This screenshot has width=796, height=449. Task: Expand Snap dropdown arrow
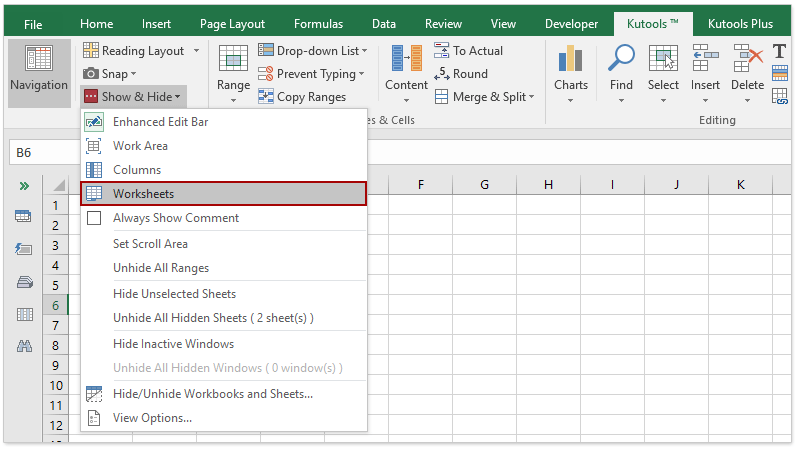(134, 74)
